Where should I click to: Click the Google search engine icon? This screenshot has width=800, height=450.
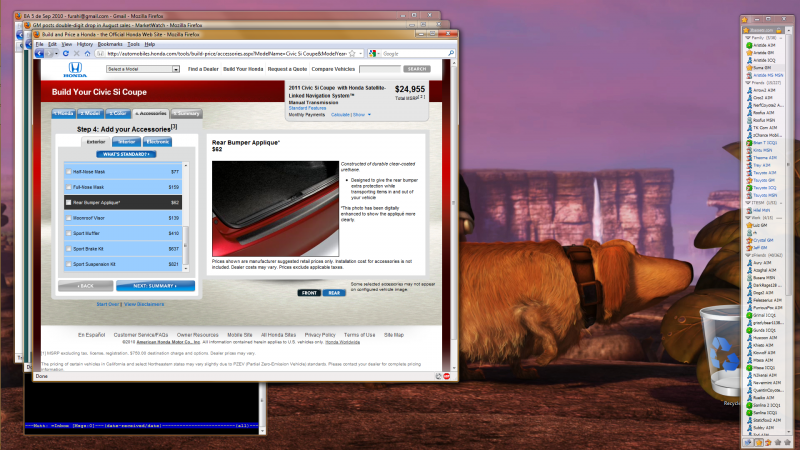[x=373, y=53]
